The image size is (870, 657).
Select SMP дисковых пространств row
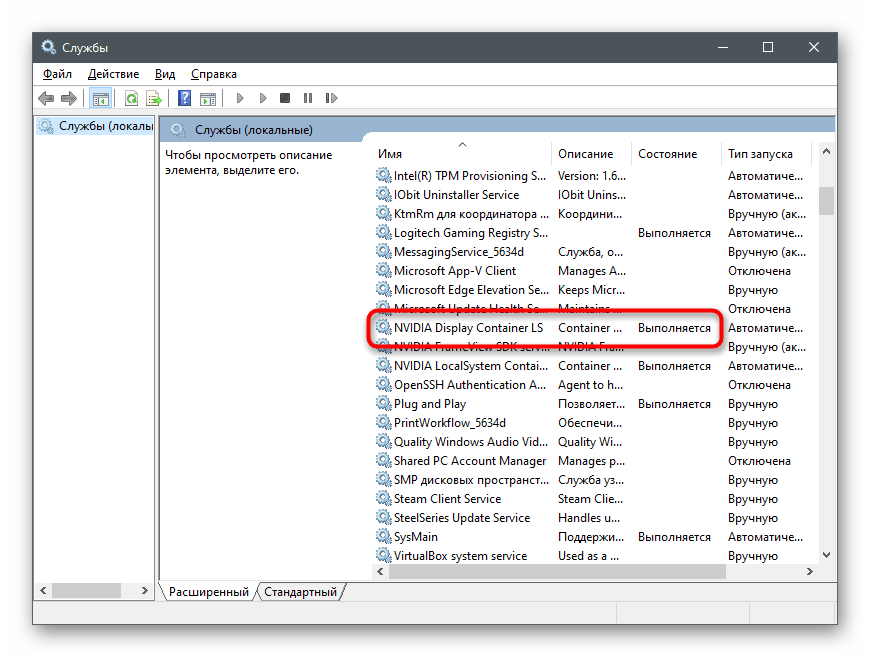tap(594, 480)
